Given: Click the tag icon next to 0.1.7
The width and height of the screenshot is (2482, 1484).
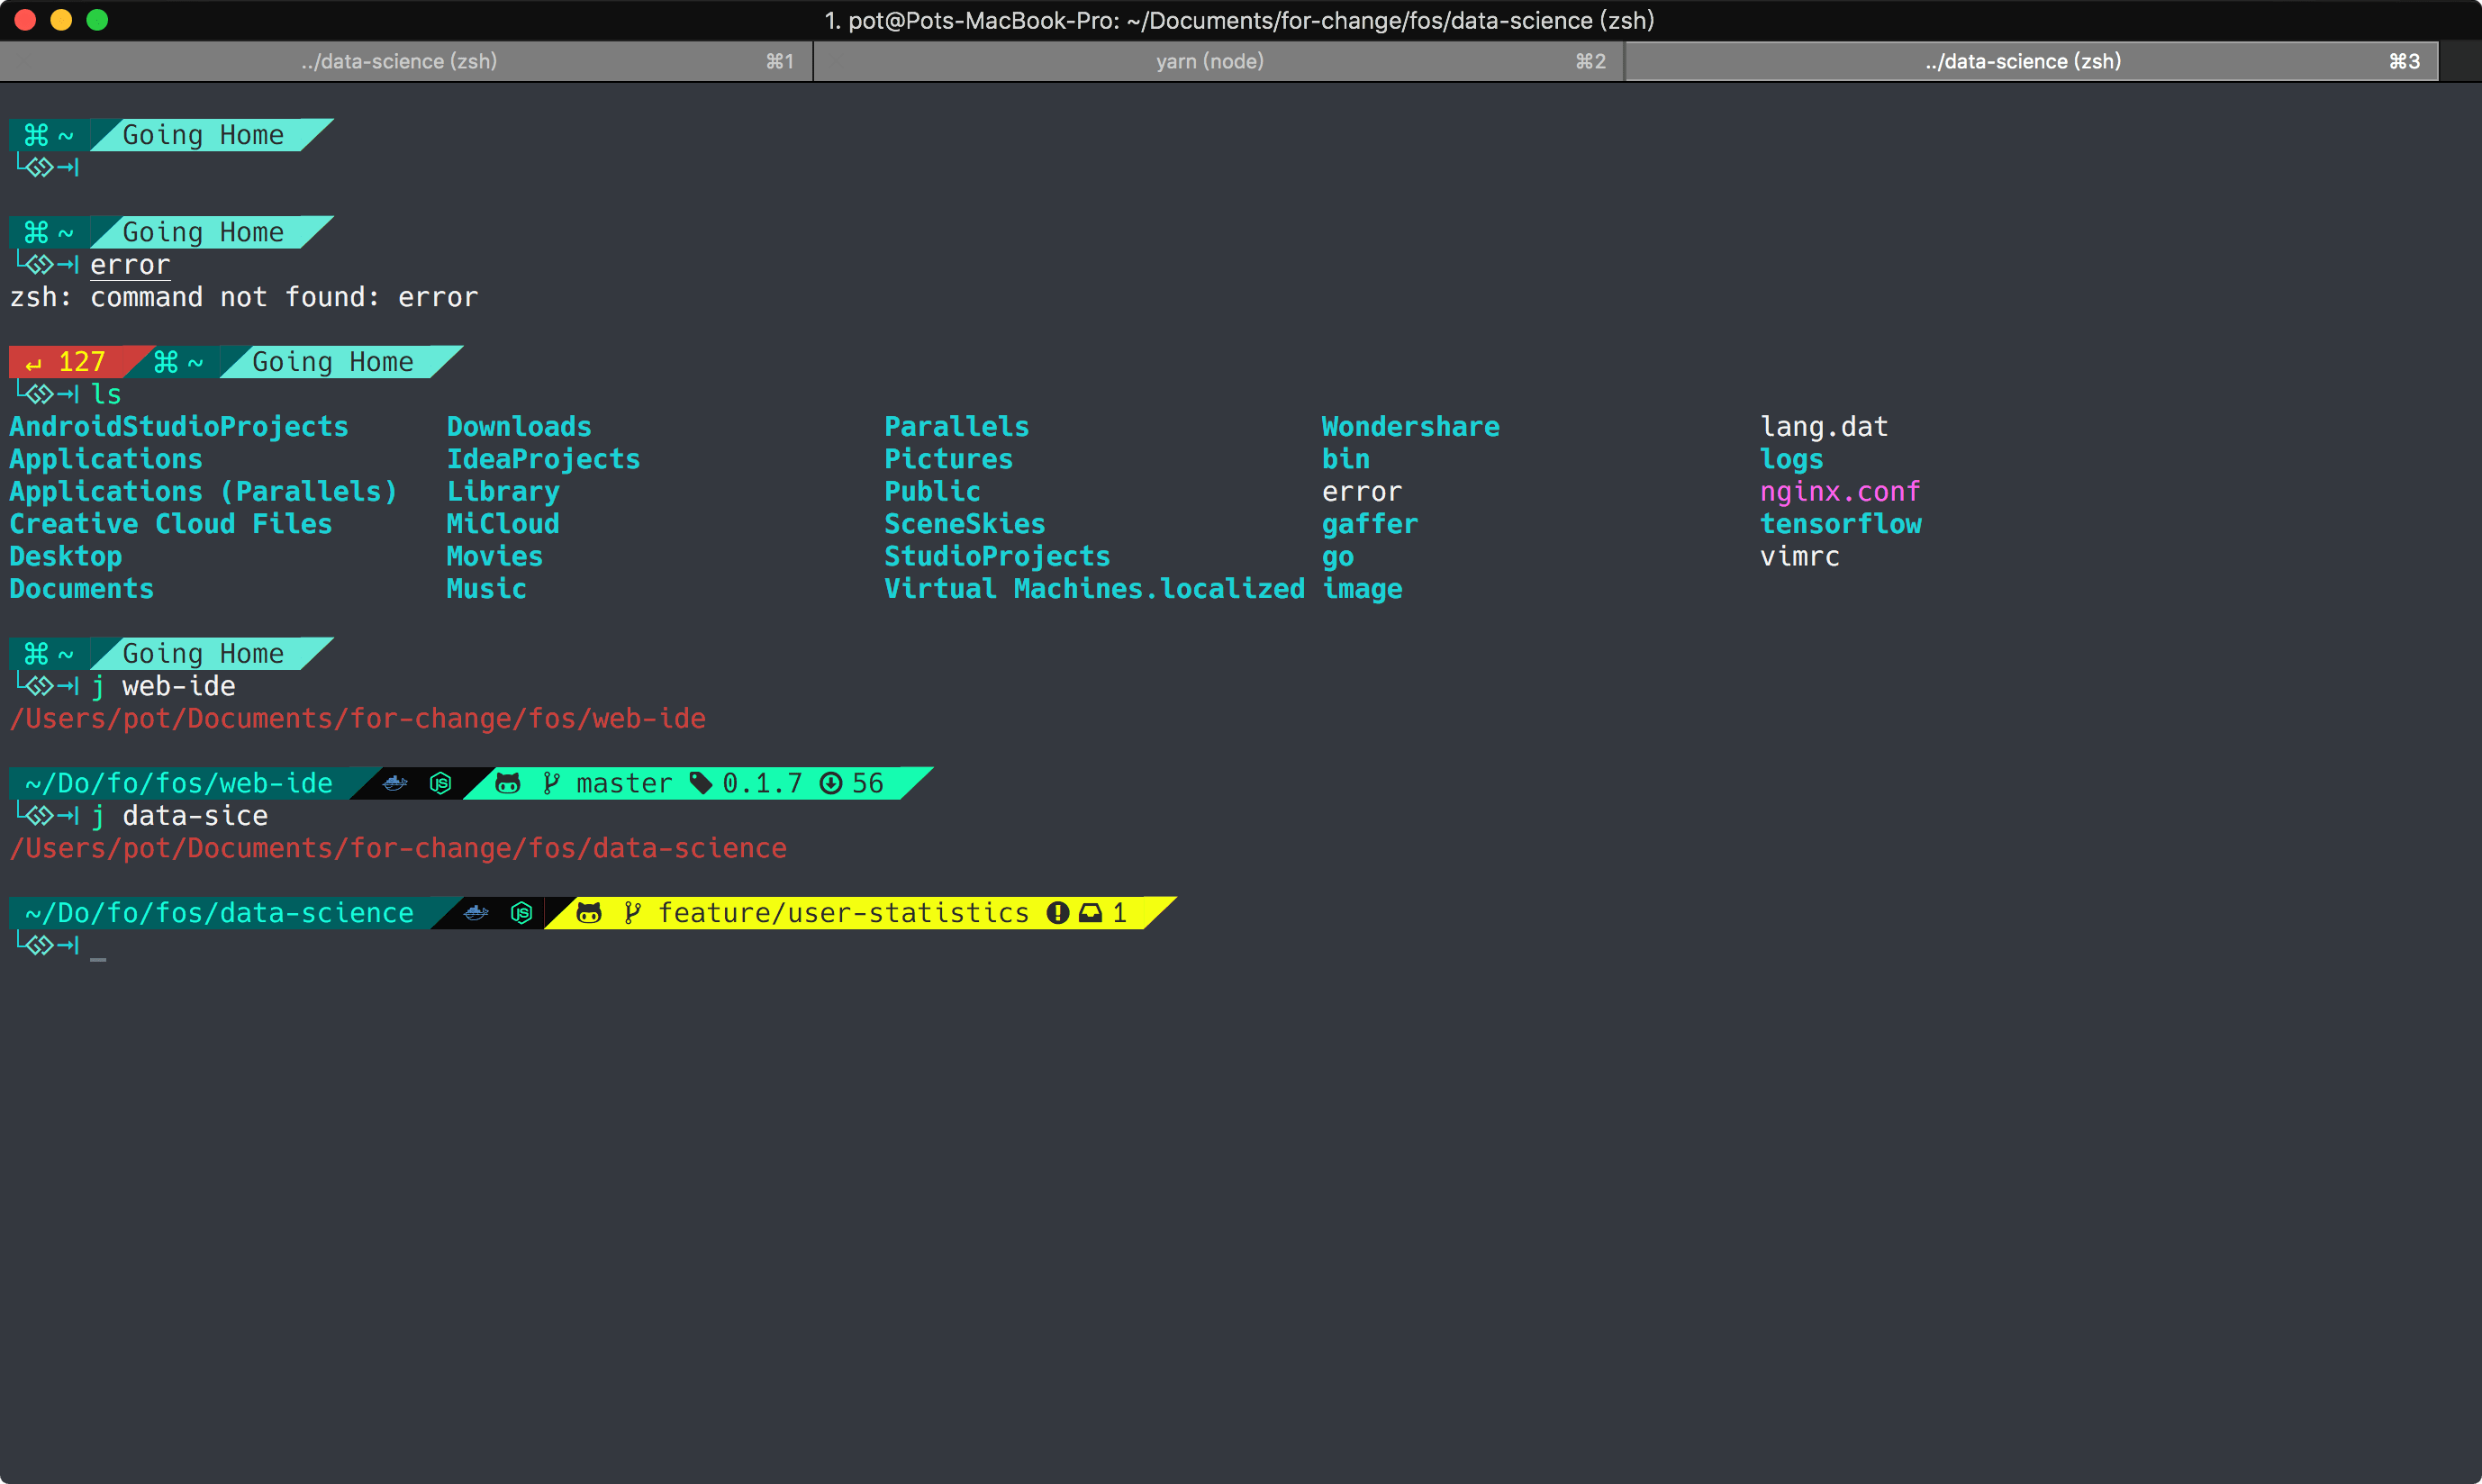Looking at the screenshot, I should [702, 783].
